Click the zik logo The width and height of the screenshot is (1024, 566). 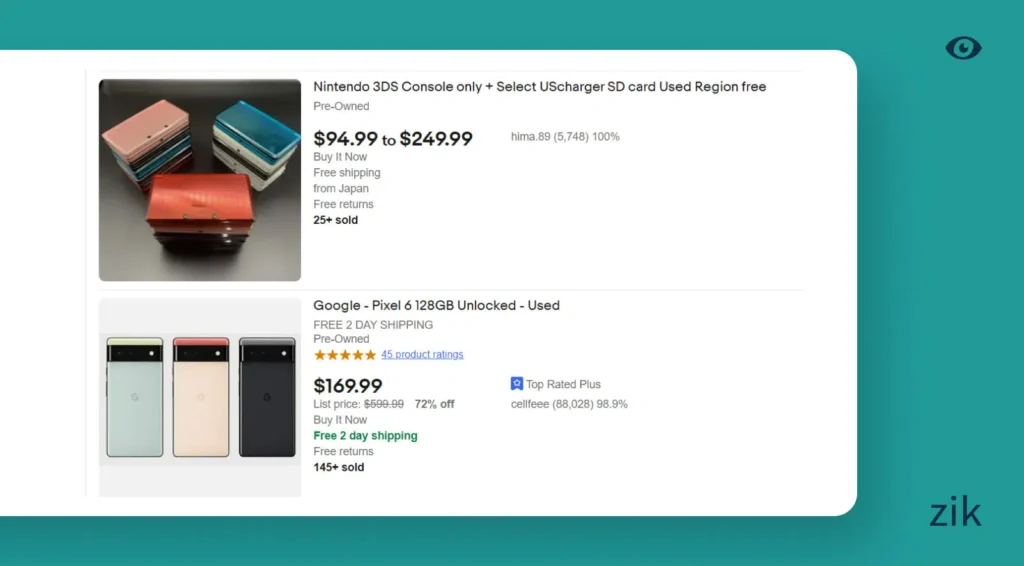coord(955,513)
